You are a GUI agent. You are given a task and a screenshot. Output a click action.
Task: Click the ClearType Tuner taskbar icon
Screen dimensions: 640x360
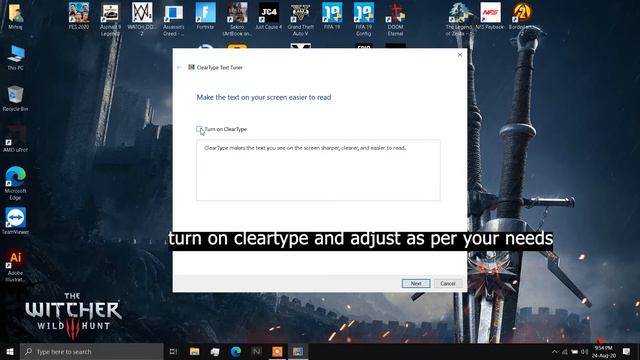(x=298, y=351)
